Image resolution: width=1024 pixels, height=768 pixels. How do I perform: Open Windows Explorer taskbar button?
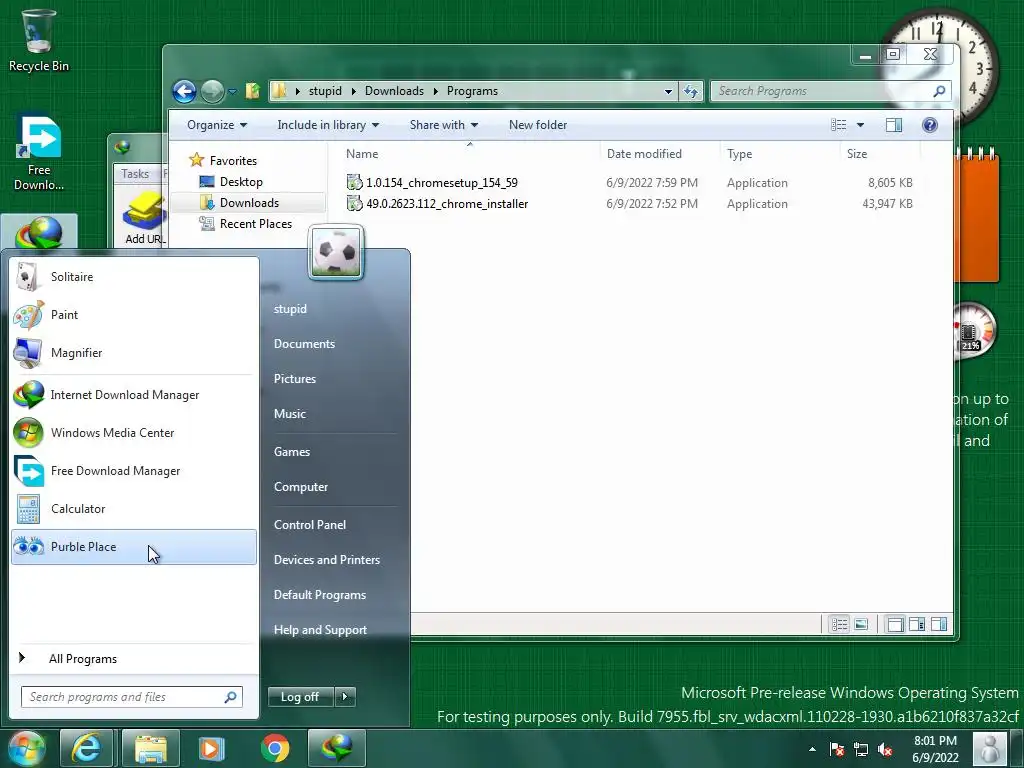(150, 748)
